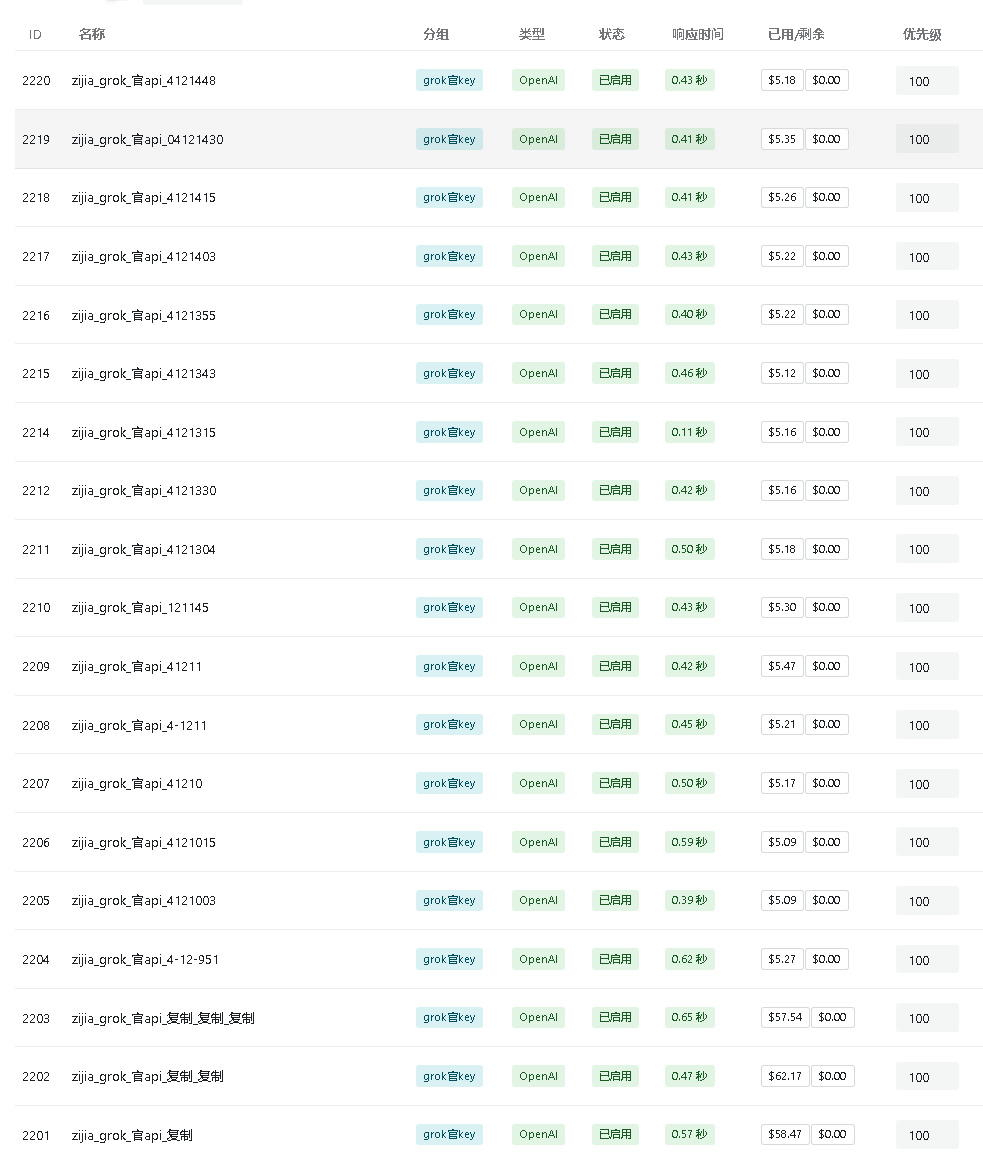Edit priority field for channel 2214

point(927,432)
